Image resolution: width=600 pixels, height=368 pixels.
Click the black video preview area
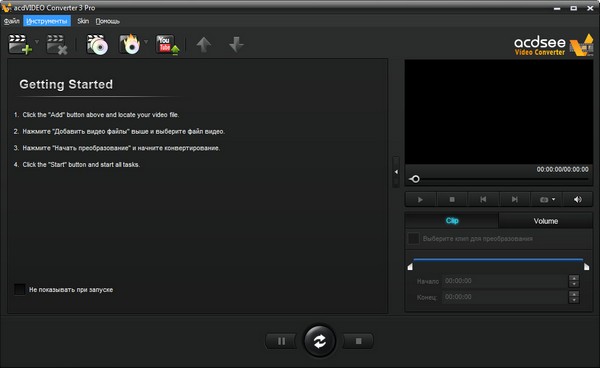click(499, 112)
